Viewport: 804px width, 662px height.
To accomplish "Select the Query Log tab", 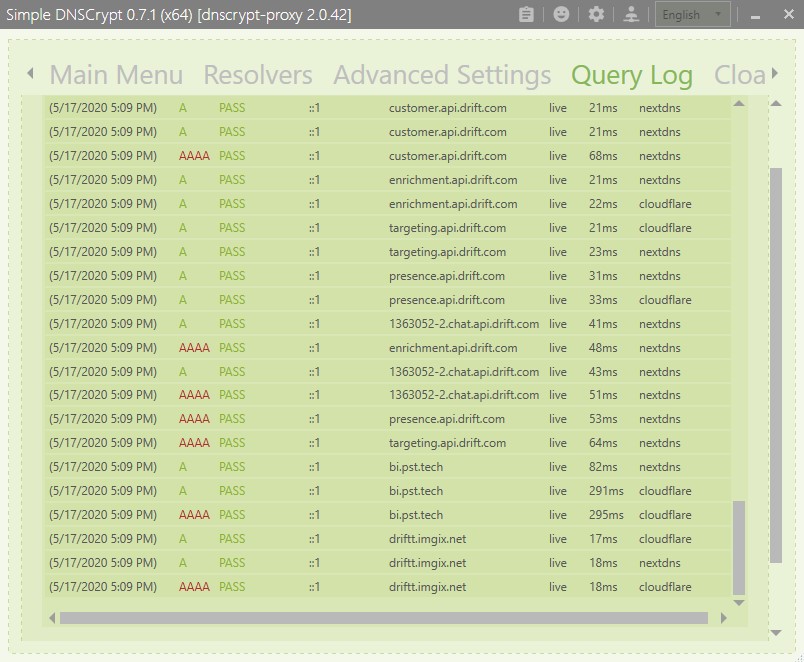I will point(632,75).
